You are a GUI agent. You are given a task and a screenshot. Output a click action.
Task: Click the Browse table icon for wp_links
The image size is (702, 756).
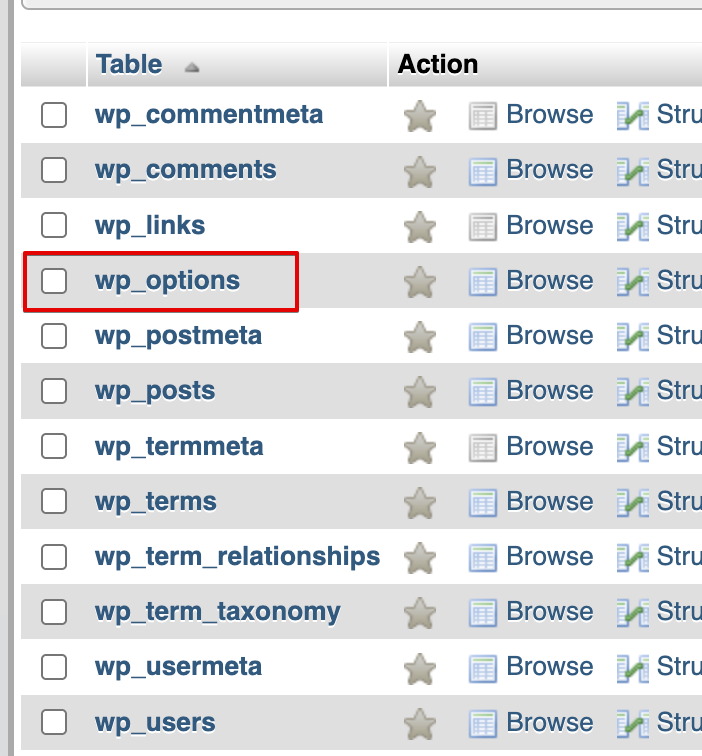click(484, 226)
